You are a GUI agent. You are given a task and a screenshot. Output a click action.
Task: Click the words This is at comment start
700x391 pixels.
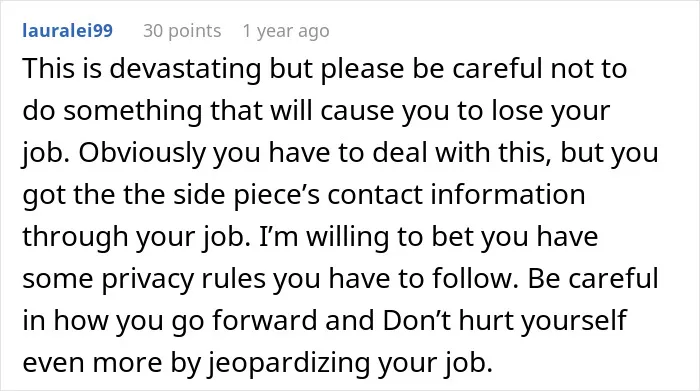click(62, 69)
